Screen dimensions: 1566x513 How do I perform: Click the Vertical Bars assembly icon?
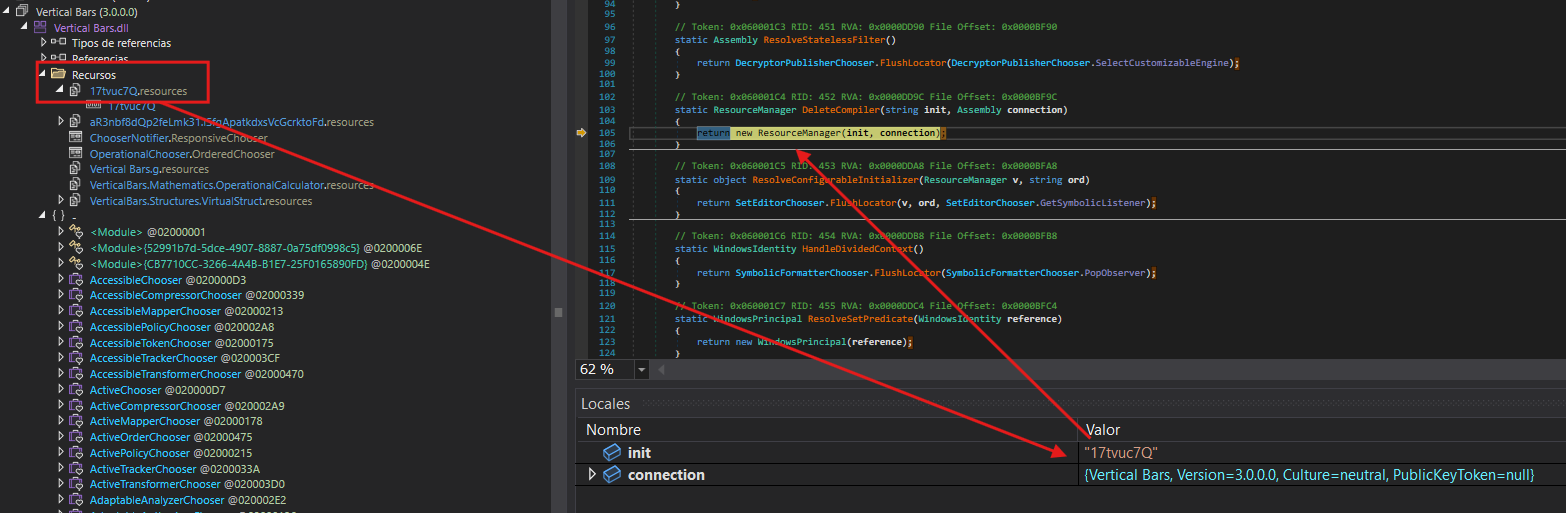(x=22, y=11)
